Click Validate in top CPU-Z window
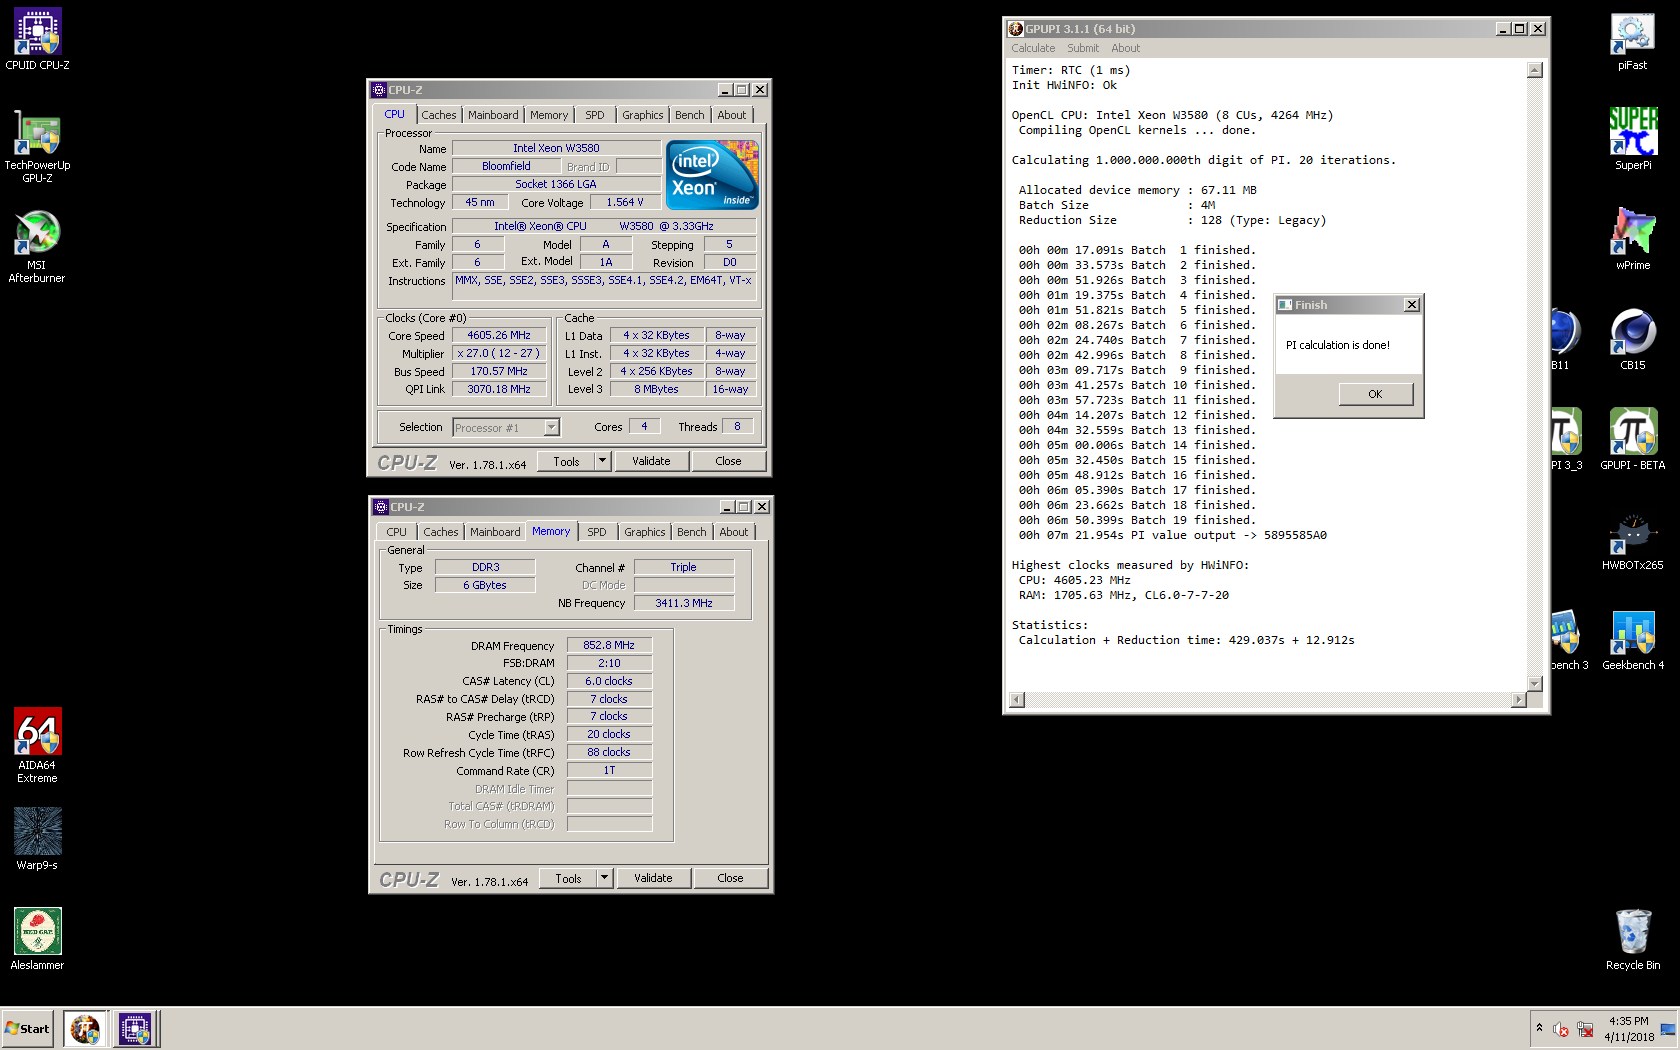Screen dimensions: 1680x1050 [651, 461]
